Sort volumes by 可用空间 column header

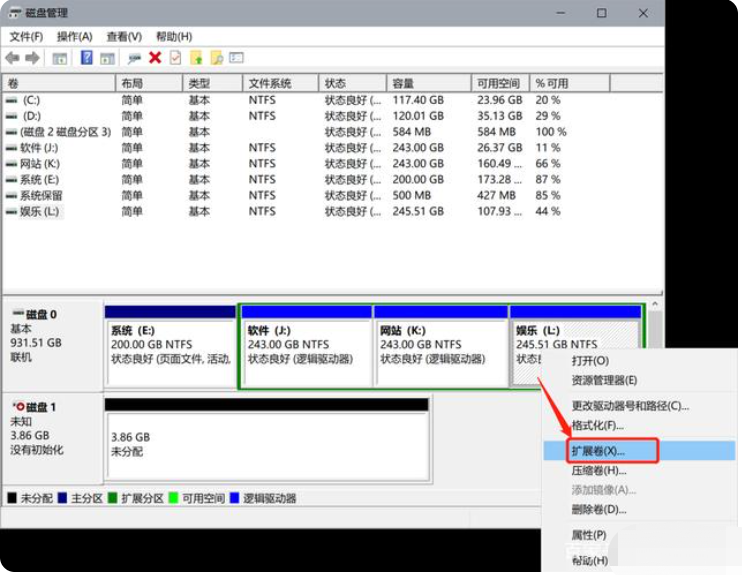point(499,83)
